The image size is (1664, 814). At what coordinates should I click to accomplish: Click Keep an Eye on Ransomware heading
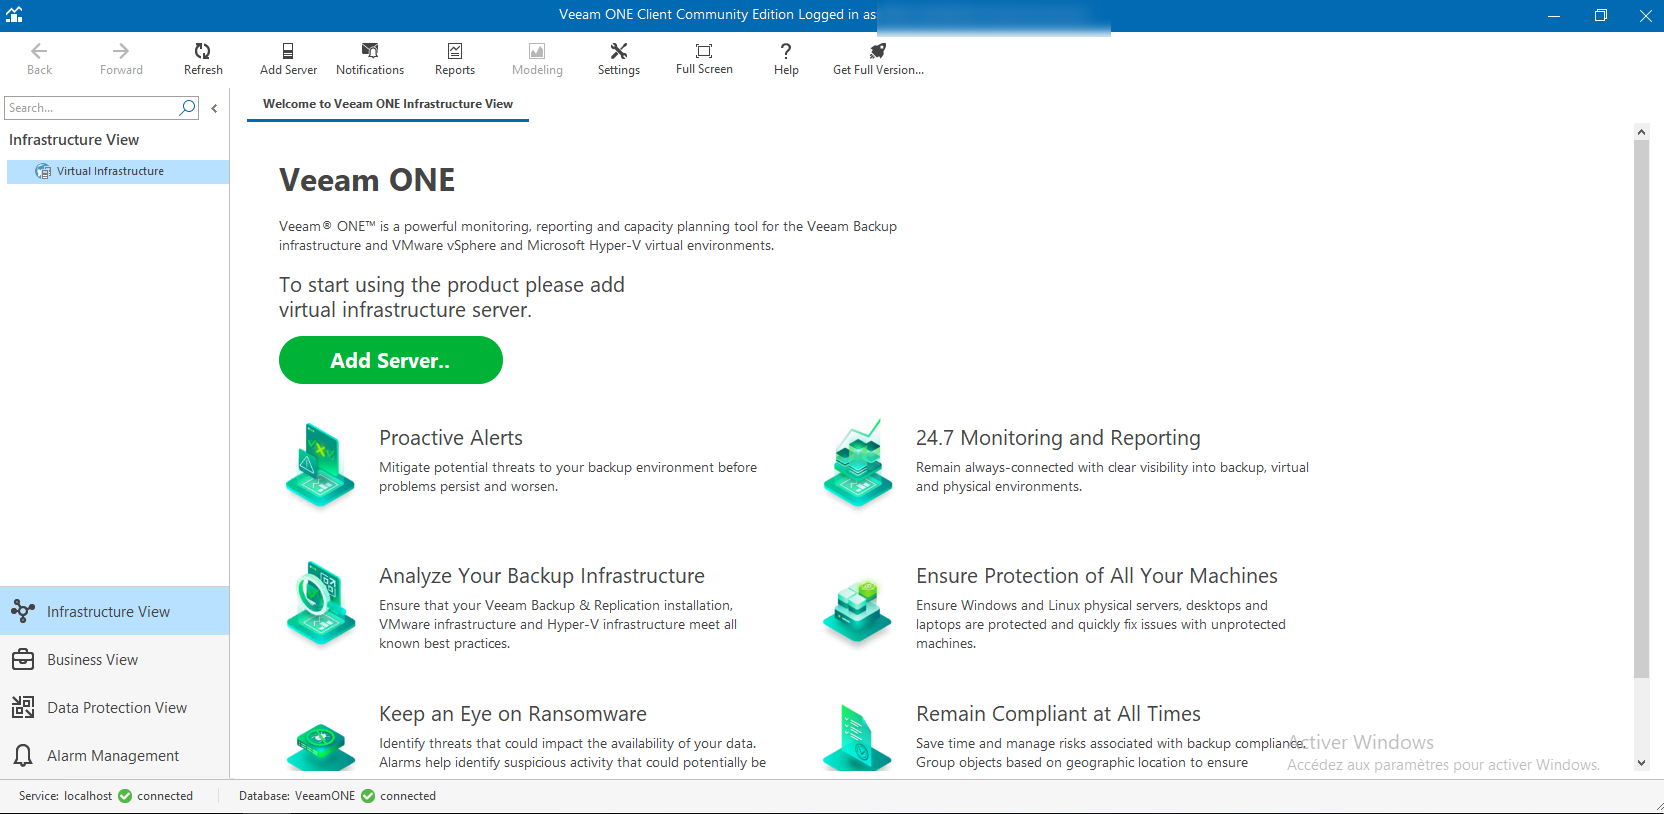click(513, 714)
